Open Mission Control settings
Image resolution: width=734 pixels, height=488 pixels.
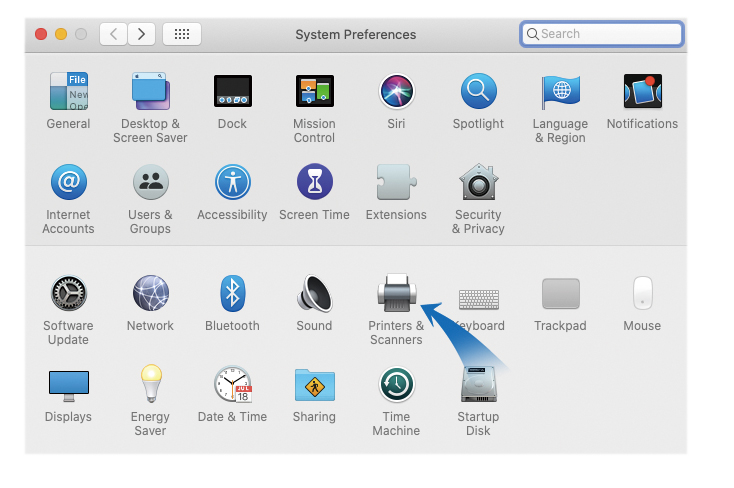pos(315,91)
